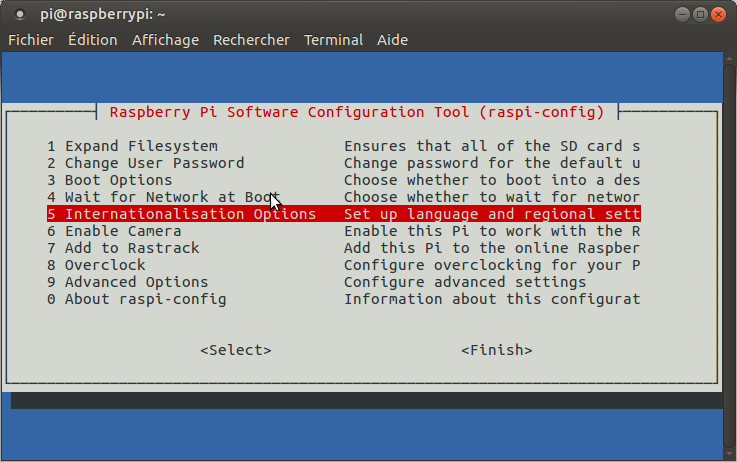Open the Fichier menu

pos(31,40)
